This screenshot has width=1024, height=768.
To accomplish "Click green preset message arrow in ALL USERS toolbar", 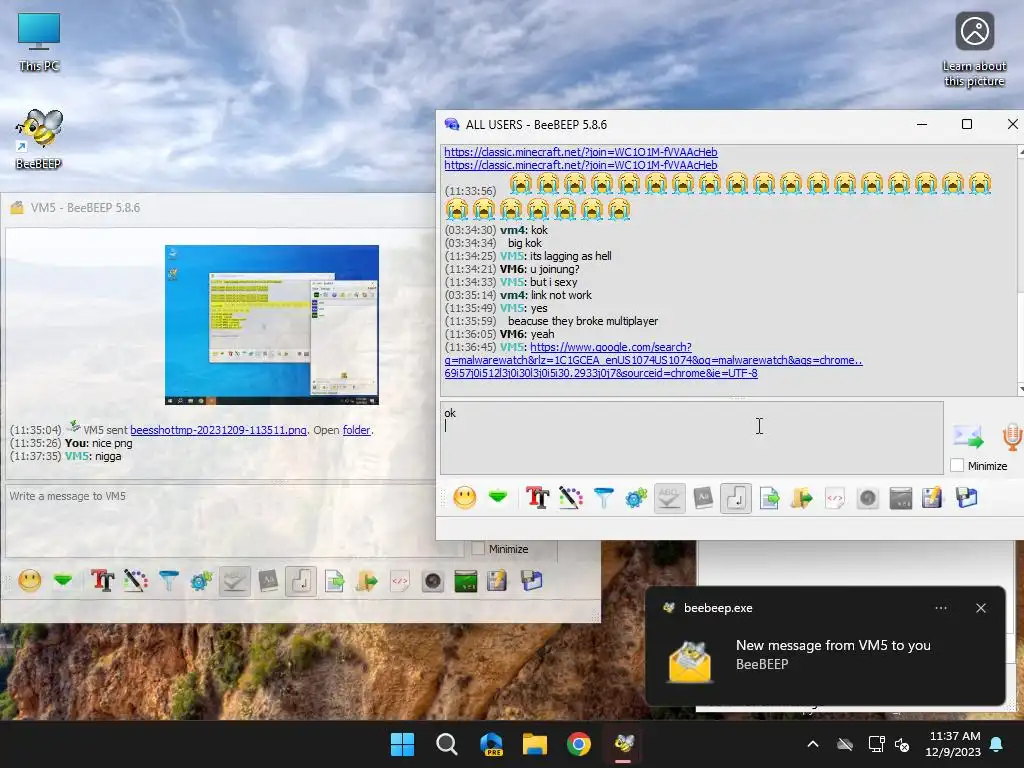I will (498, 498).
